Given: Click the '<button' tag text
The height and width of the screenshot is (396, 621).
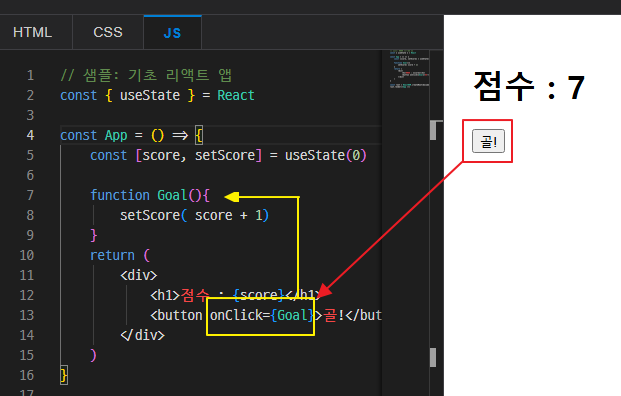Looking at the screenshot, I should [176, 315].
